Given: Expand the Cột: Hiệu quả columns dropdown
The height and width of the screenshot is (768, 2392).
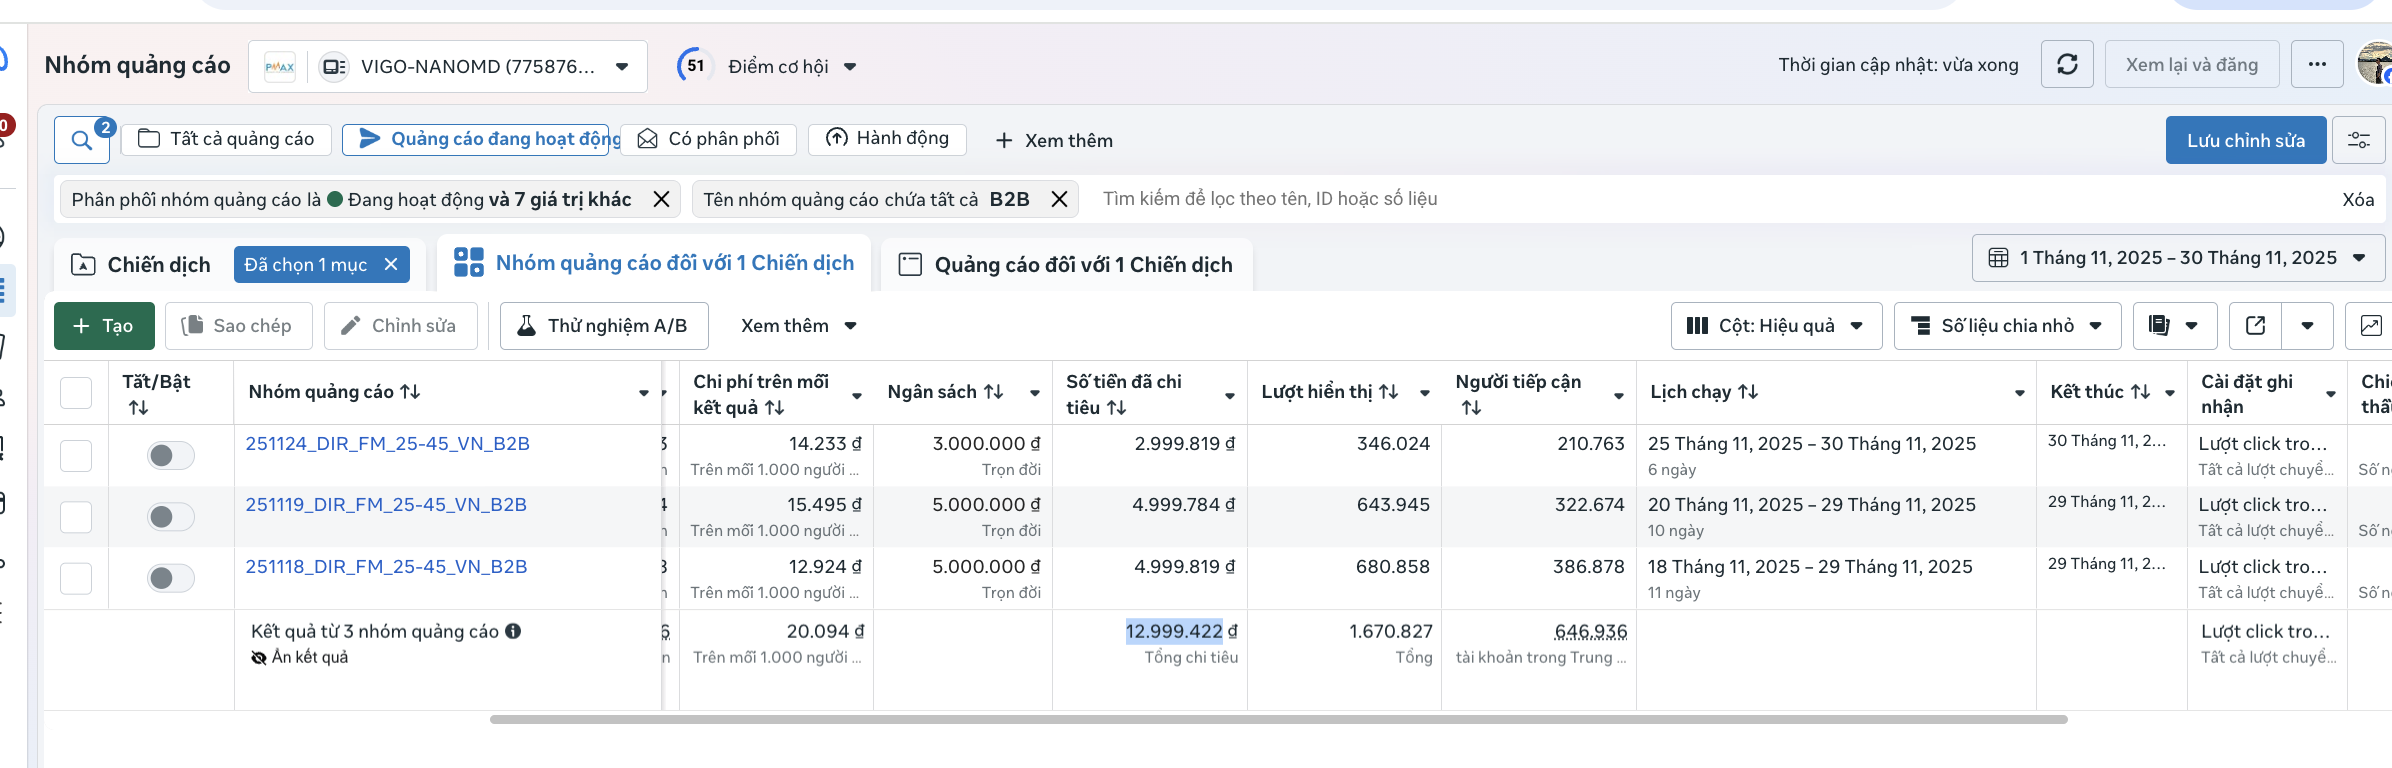Looking at the screenshot, I should coord(1775,326).
